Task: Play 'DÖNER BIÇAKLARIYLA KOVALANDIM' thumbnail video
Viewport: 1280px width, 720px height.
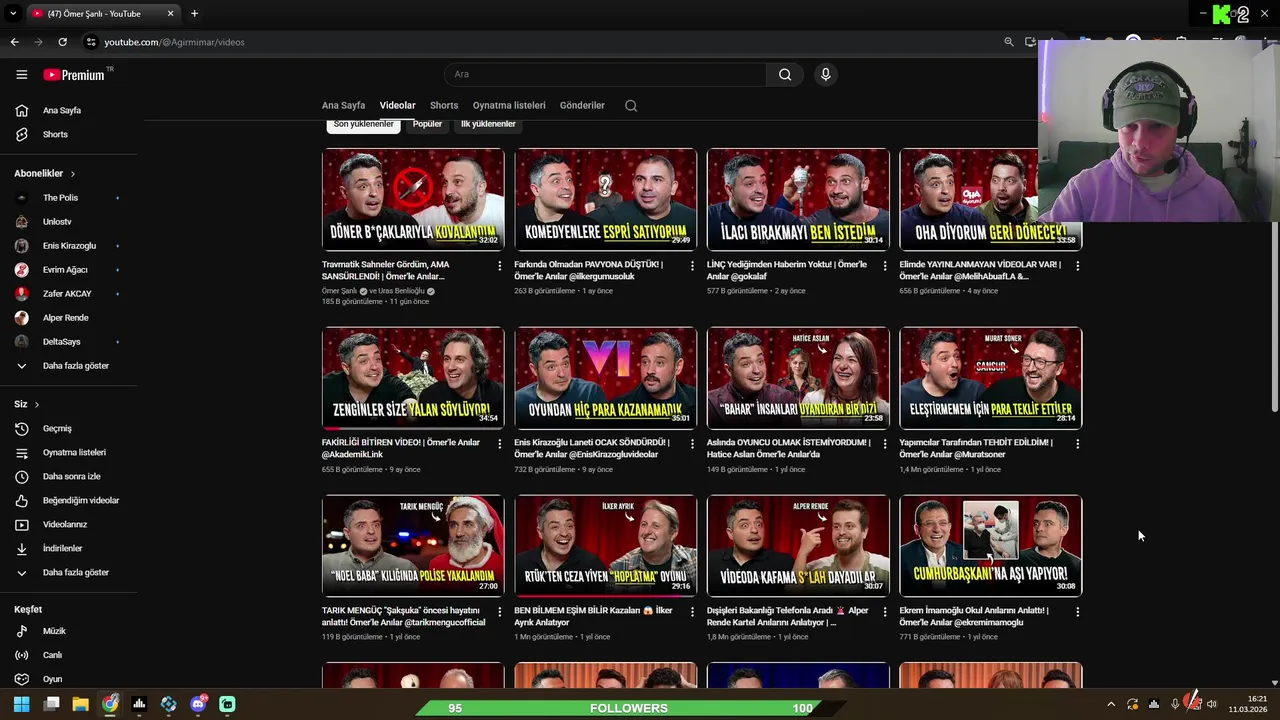Action: (x=413, y=199)
